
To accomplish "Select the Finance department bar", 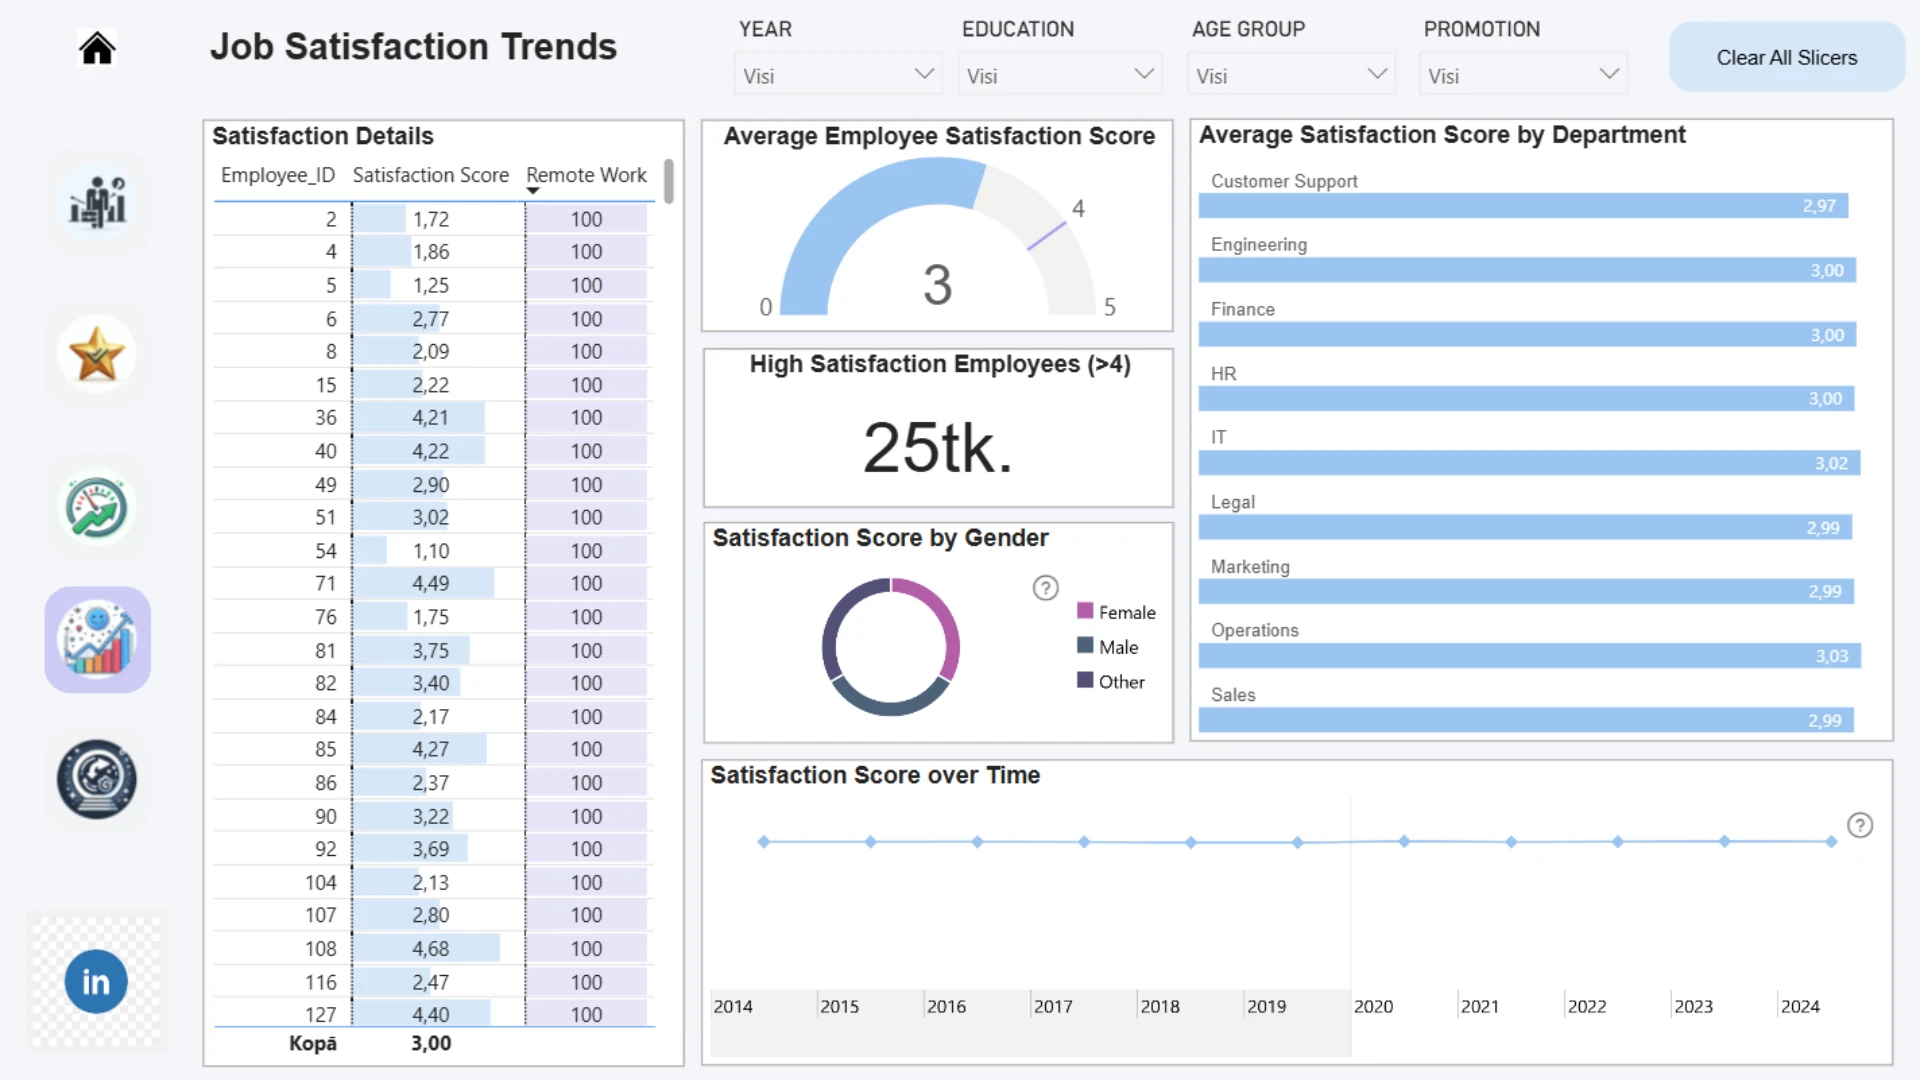I will click(1527, 334).
